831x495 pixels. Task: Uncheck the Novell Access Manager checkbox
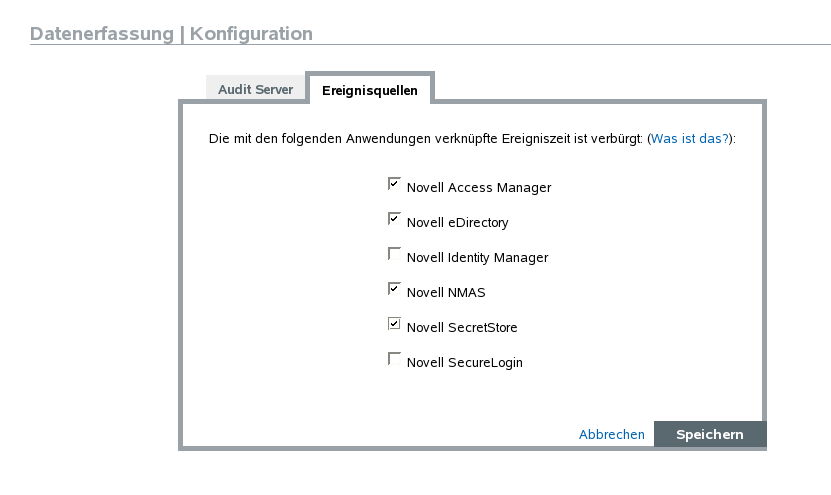click(394, 185)
